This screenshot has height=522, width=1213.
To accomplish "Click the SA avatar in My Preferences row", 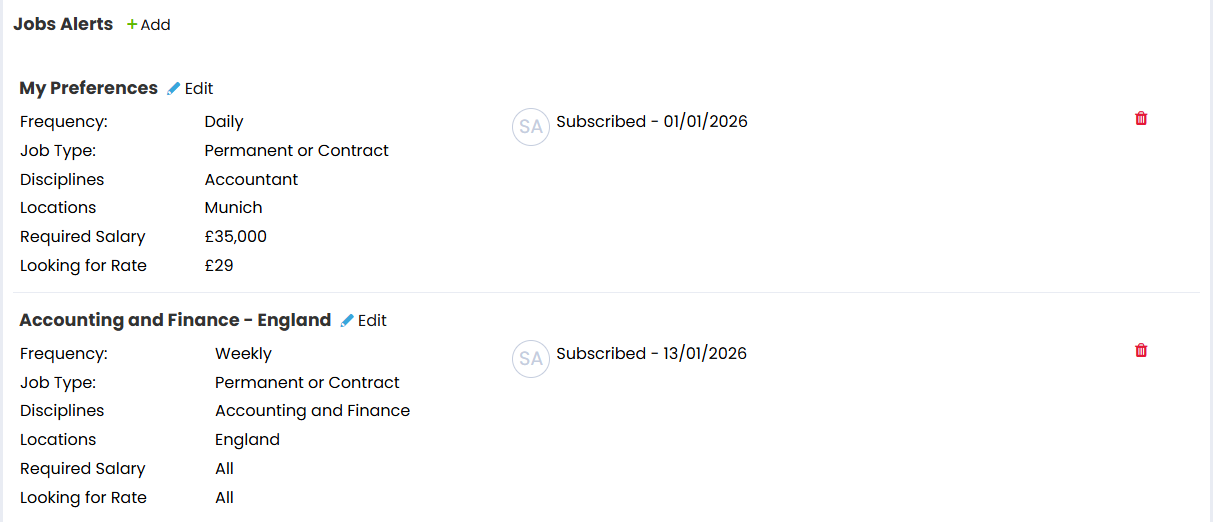I will click(x=531, y=127).
